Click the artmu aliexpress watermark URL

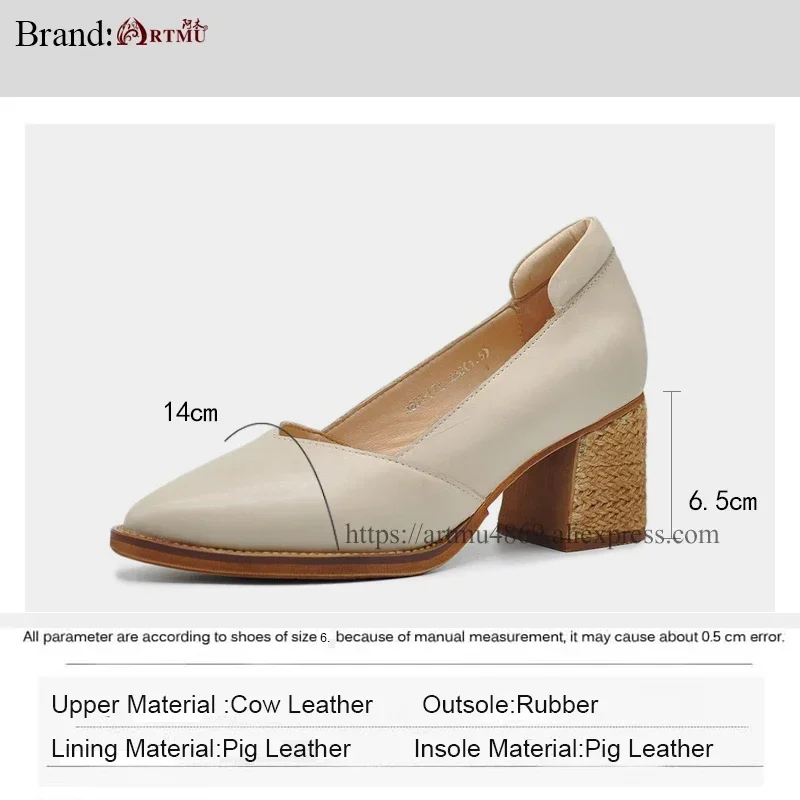pos(532,534)
